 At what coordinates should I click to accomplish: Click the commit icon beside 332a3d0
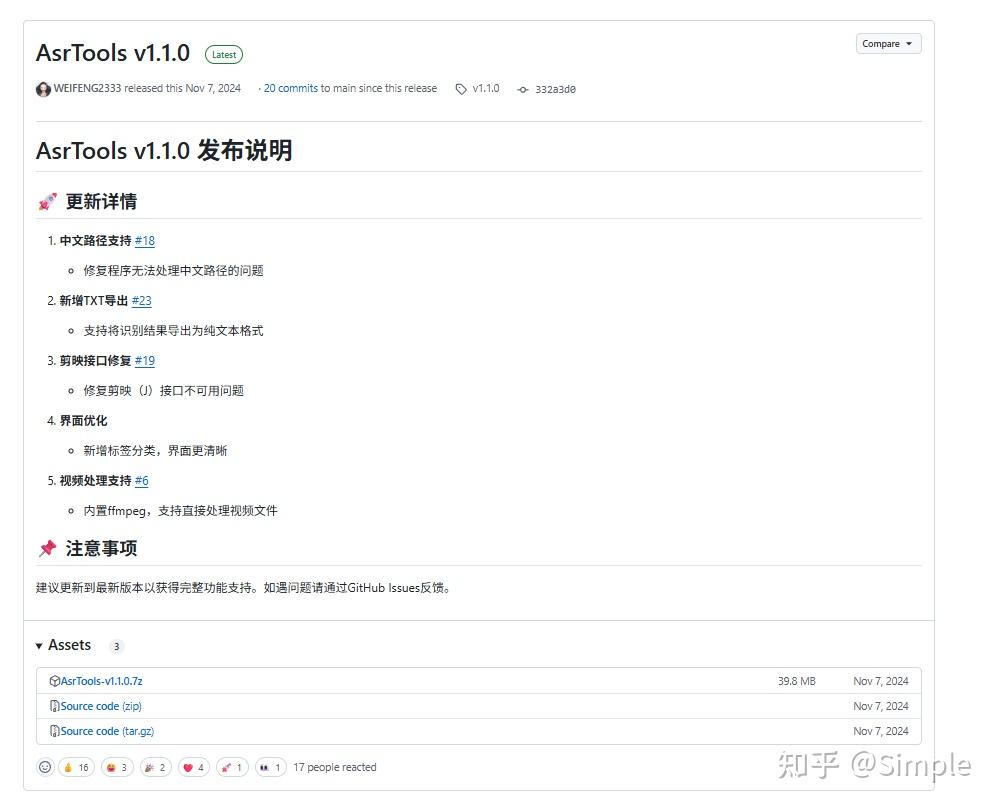[523, 89]
